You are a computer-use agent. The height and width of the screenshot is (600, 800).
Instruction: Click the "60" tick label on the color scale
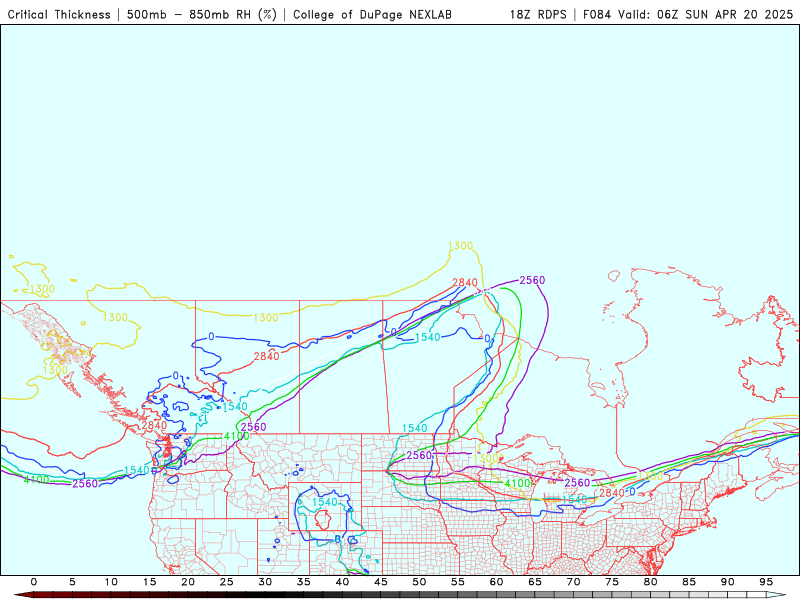(496, 582)
